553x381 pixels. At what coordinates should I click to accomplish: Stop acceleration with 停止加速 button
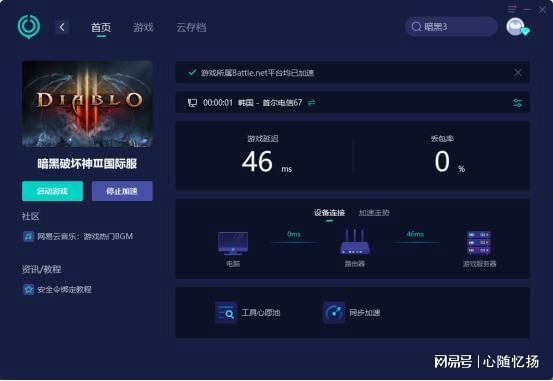122,191
